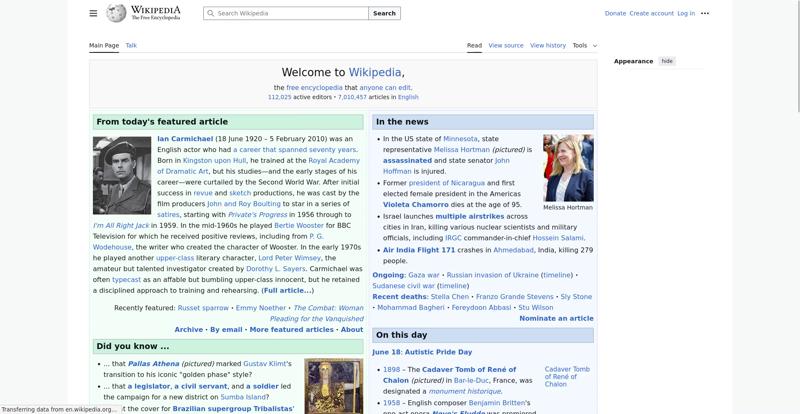Image resolution: width=800 pixels, height=414 pixels.
Task: Open the Stella Chen link
Action: (449, 297)
